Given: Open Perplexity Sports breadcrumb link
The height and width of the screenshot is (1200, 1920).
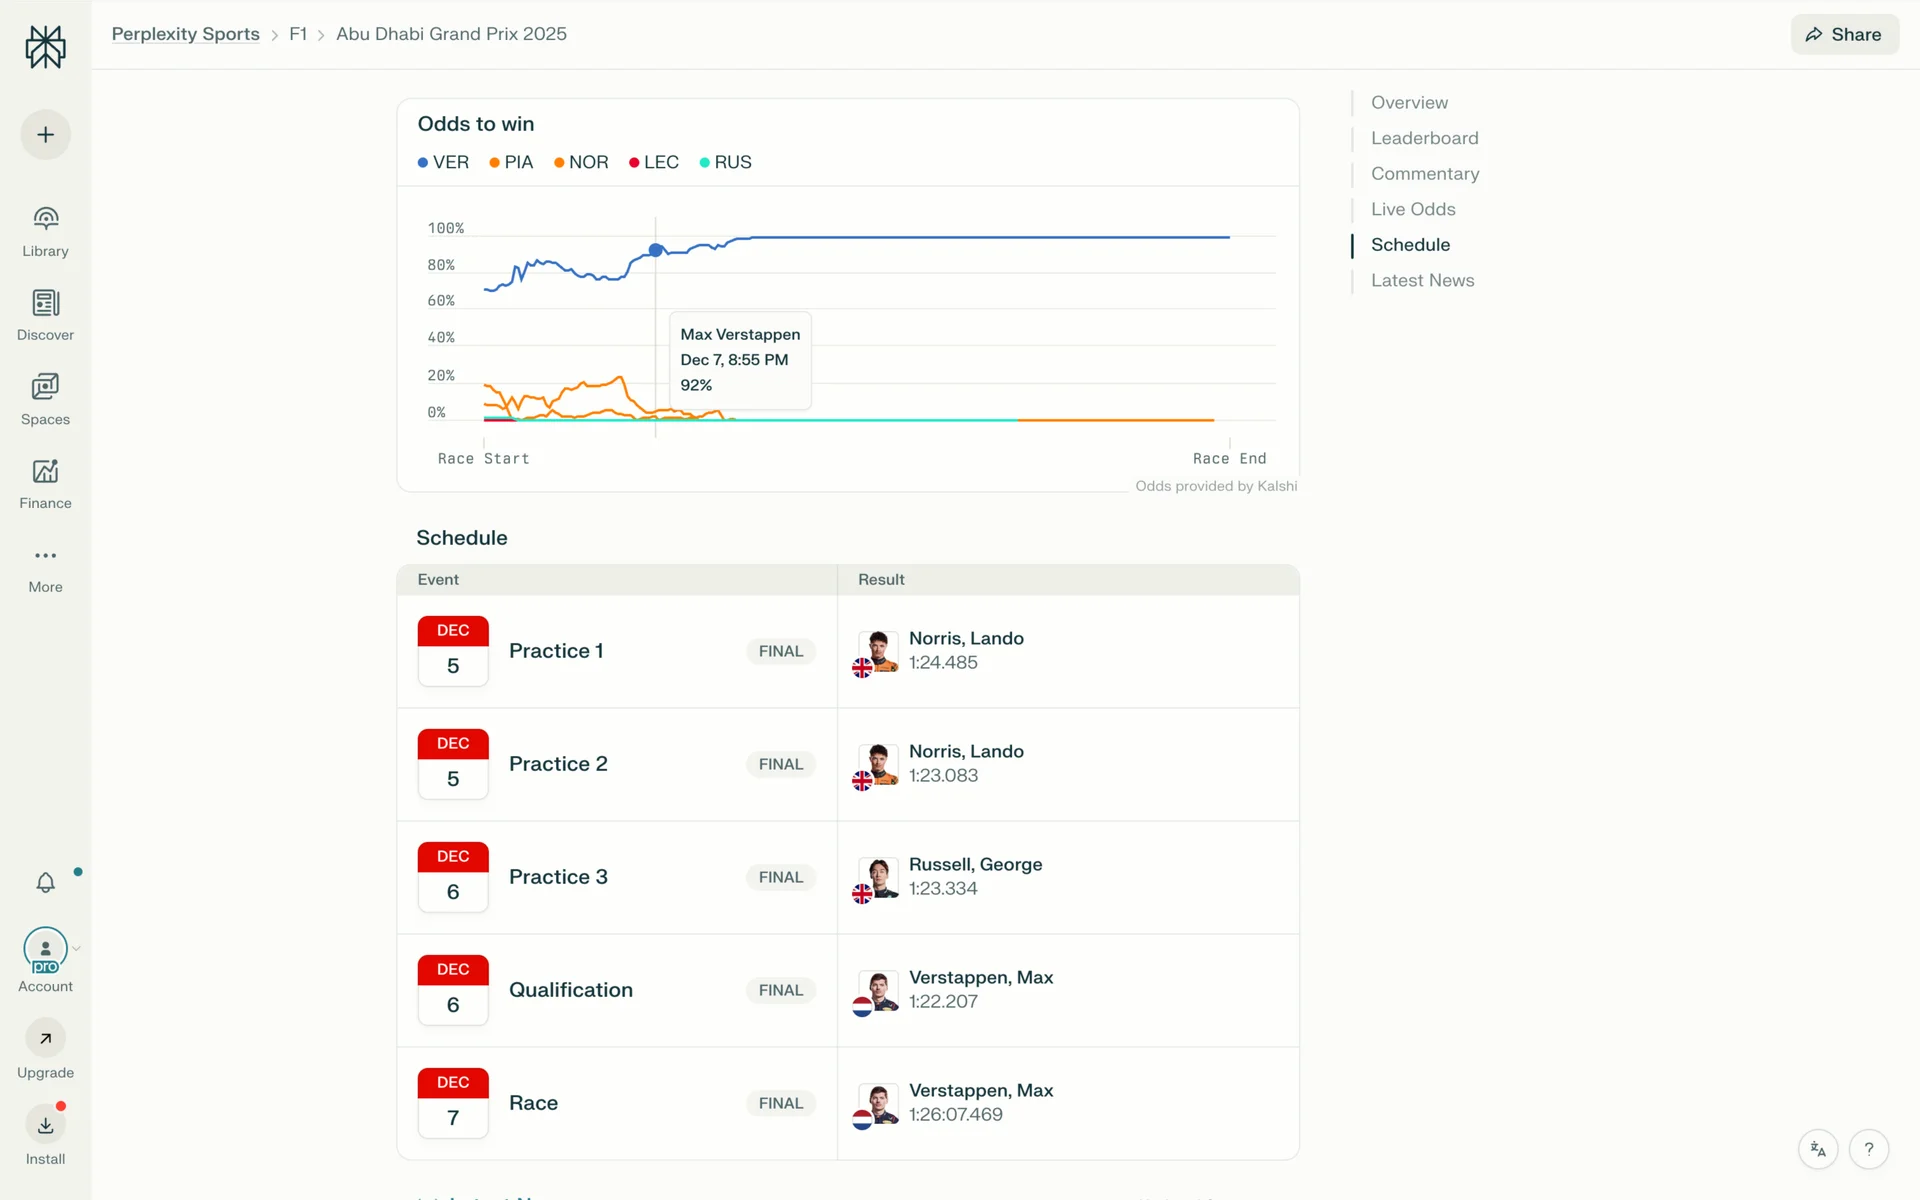Looking at the screenshot, I should click(x=185, y=34).
